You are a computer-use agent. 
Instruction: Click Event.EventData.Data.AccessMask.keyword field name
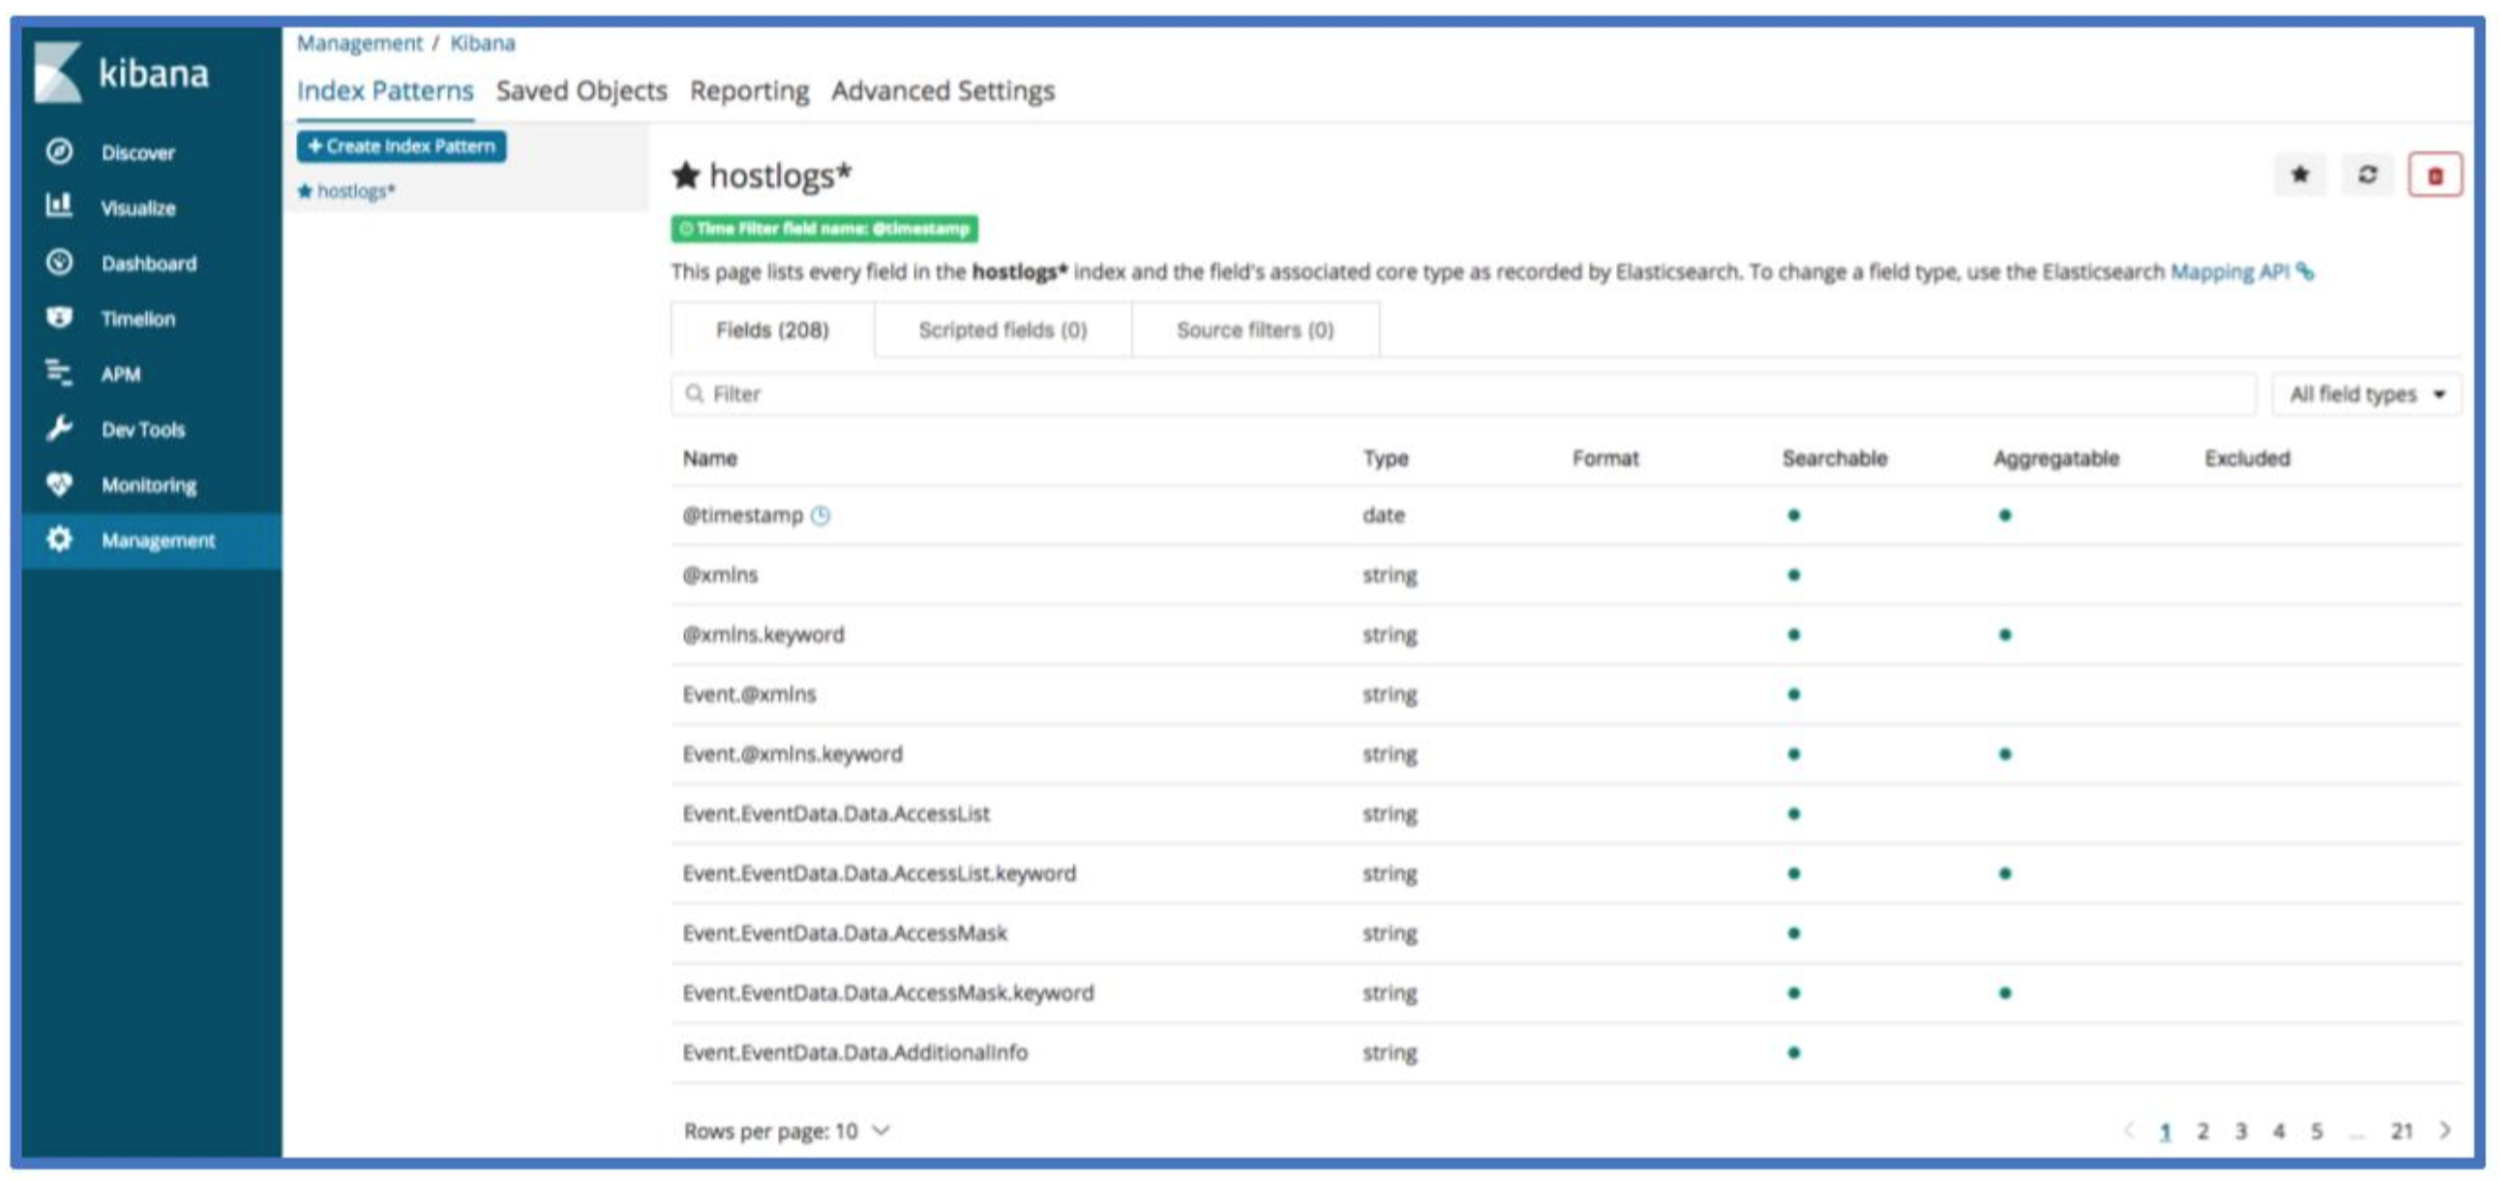click(888, 993)
